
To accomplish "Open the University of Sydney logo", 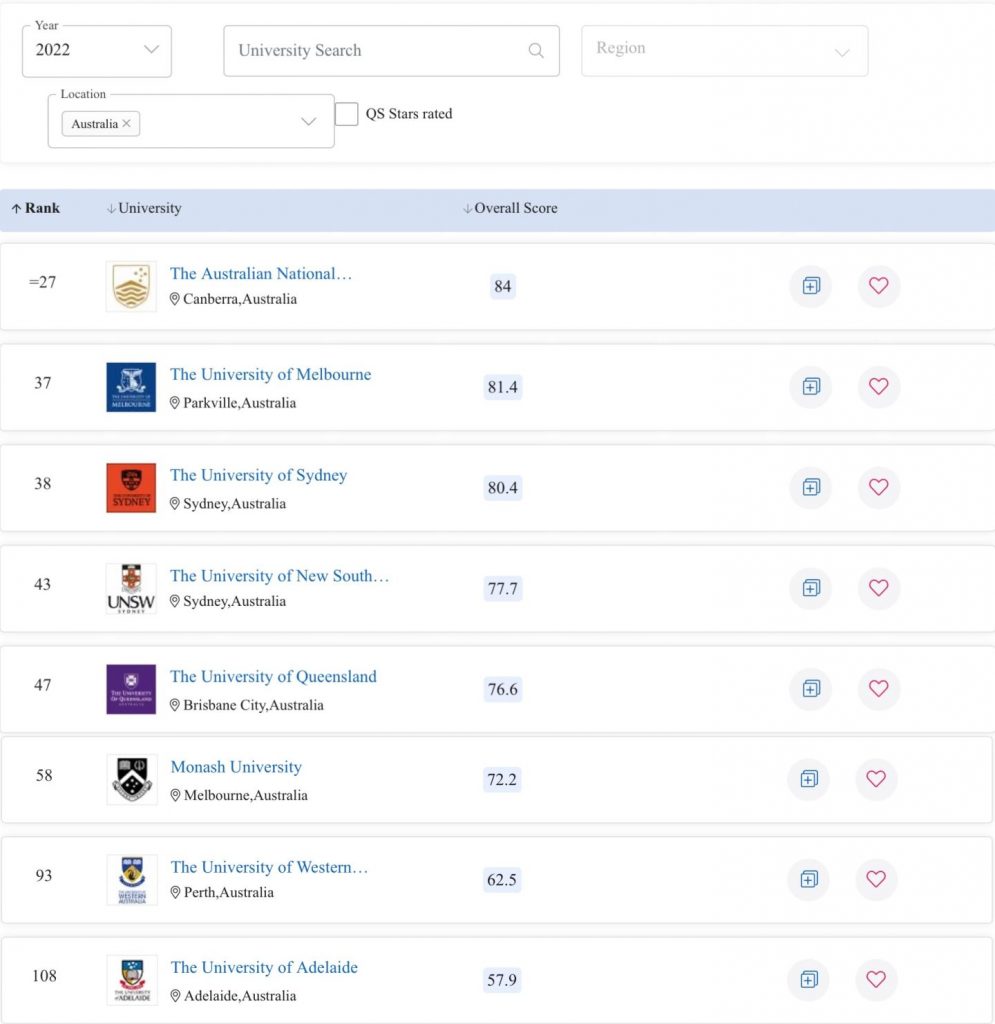I will click(131, 488).
